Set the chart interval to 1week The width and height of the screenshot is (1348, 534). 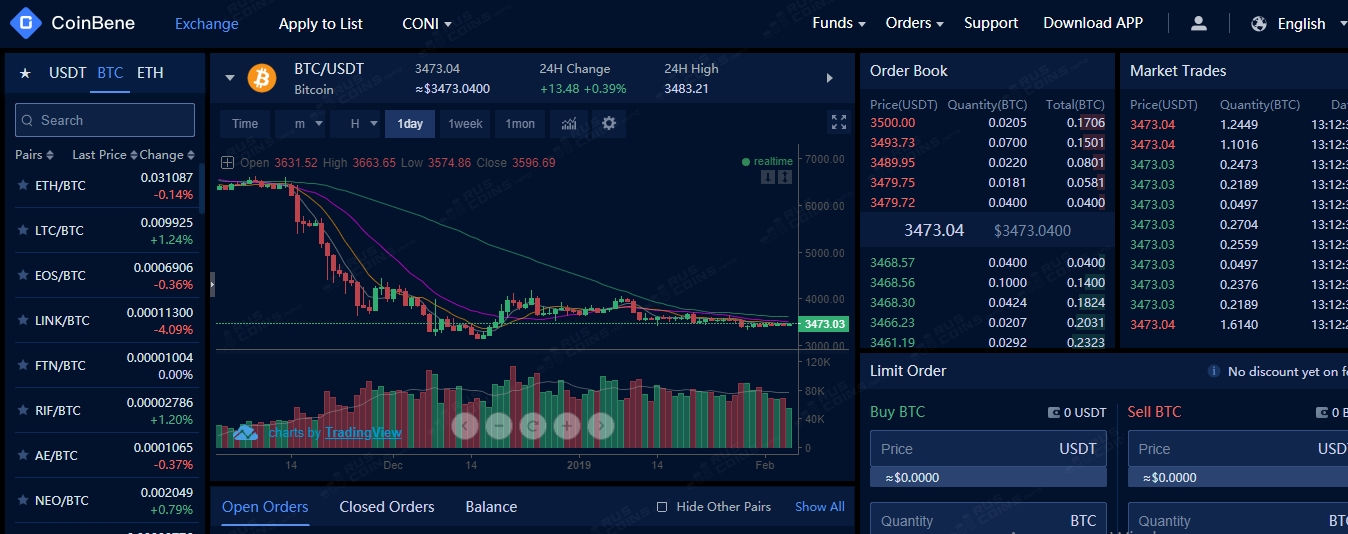pyautogui.click(x=465, y=124)
